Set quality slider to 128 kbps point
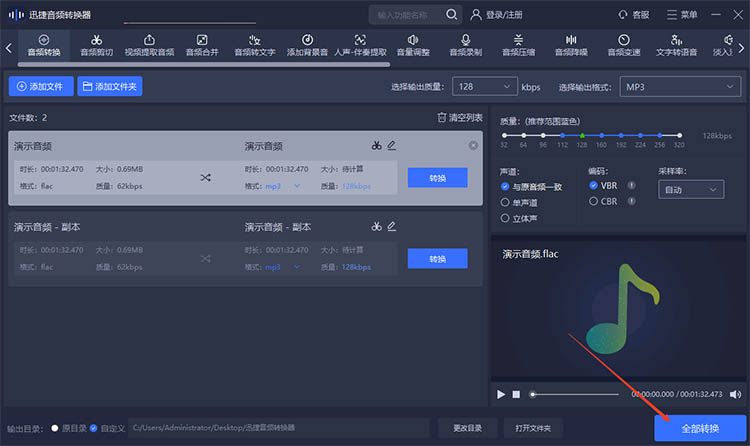750x446 pixels. click(582, 135)
